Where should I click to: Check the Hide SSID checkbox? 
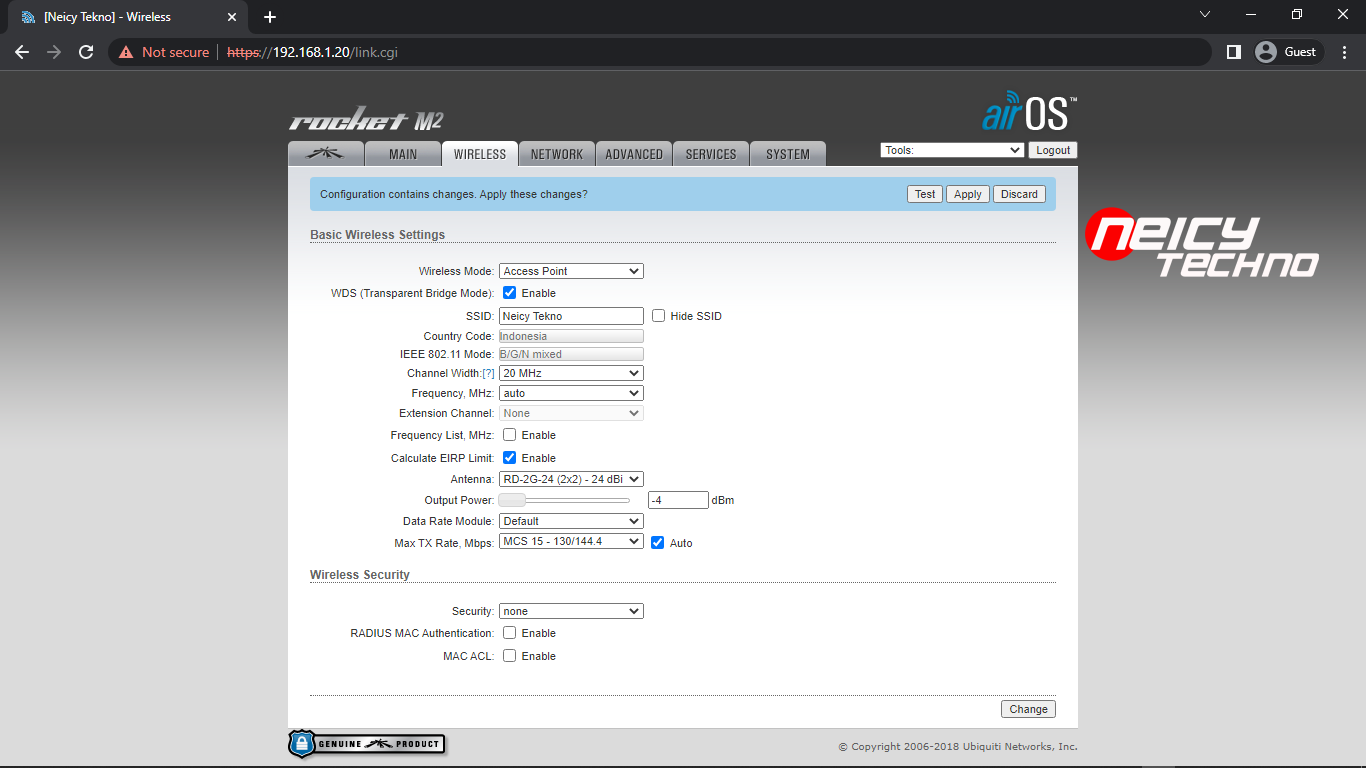click(658, 316)
